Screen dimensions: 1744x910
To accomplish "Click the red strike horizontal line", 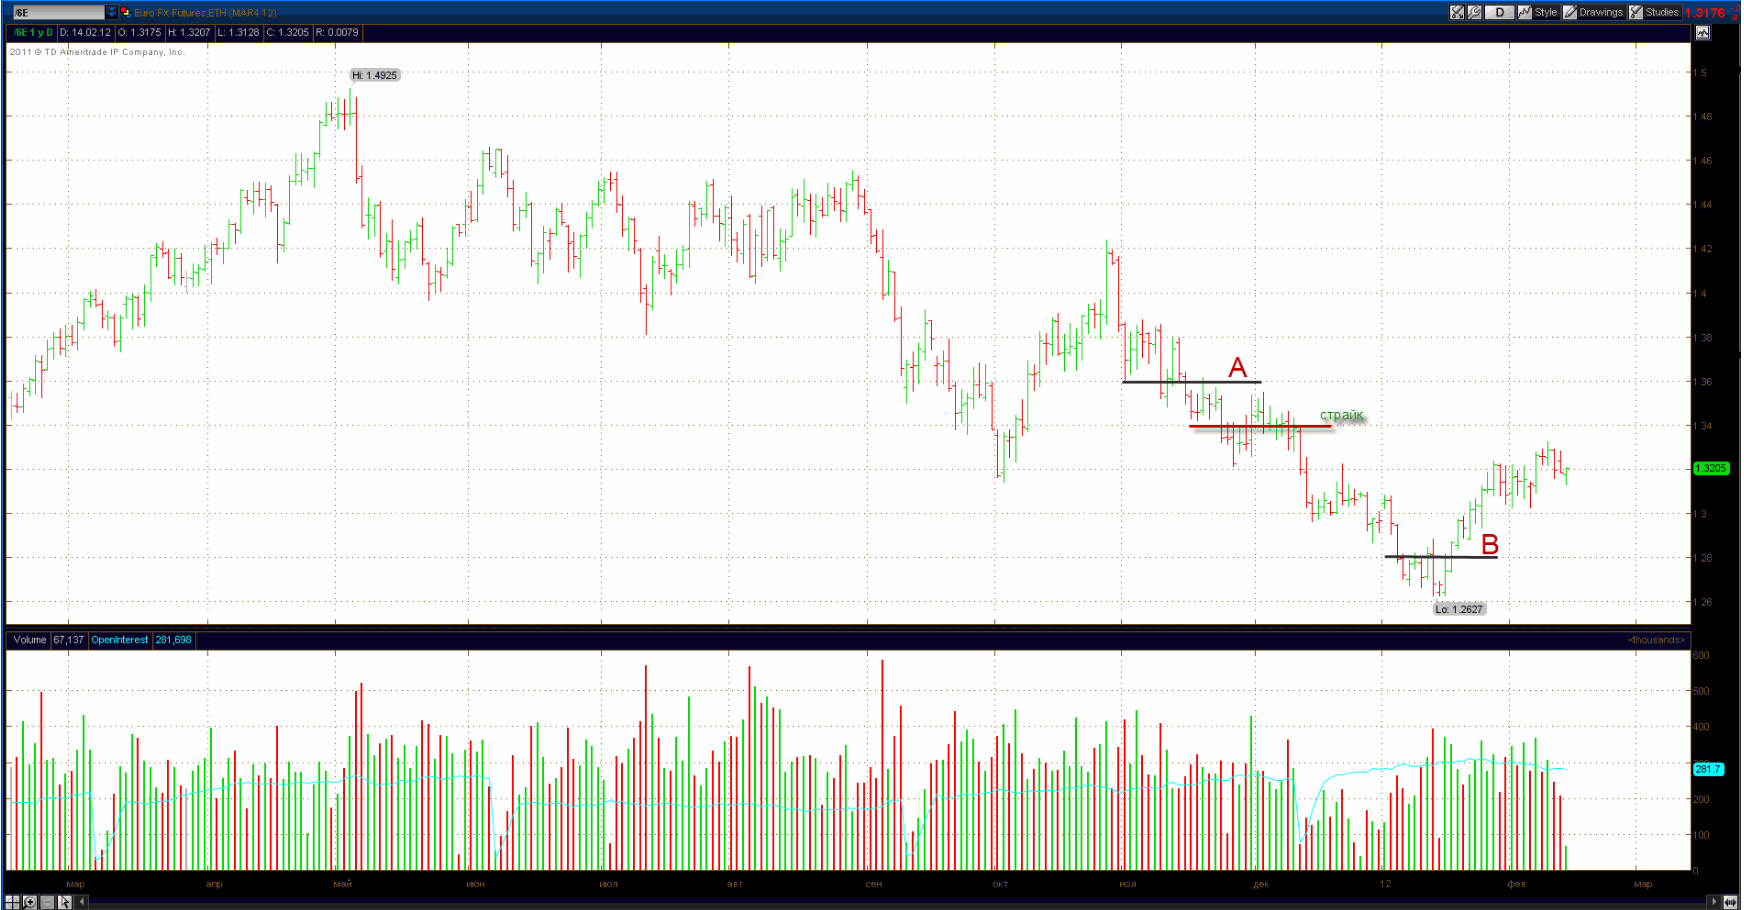I will (1260, 427).
